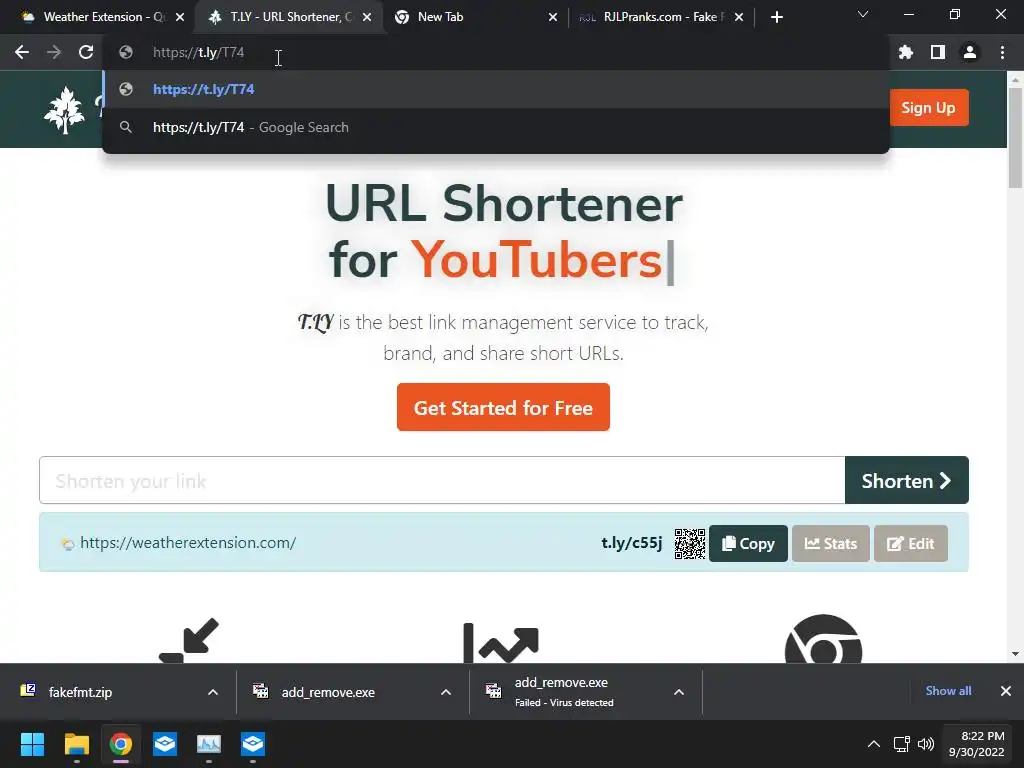
Task: Dismiss the downloads bar
Action: pos(1006,691)
